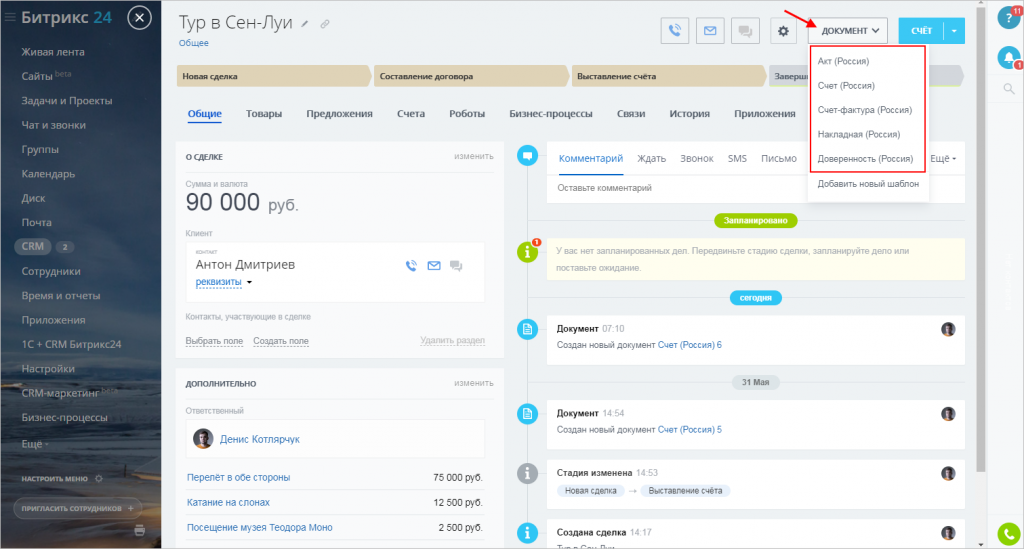Switch to the Товары tab
This screenshot has width=1024, height=549.
264,114
